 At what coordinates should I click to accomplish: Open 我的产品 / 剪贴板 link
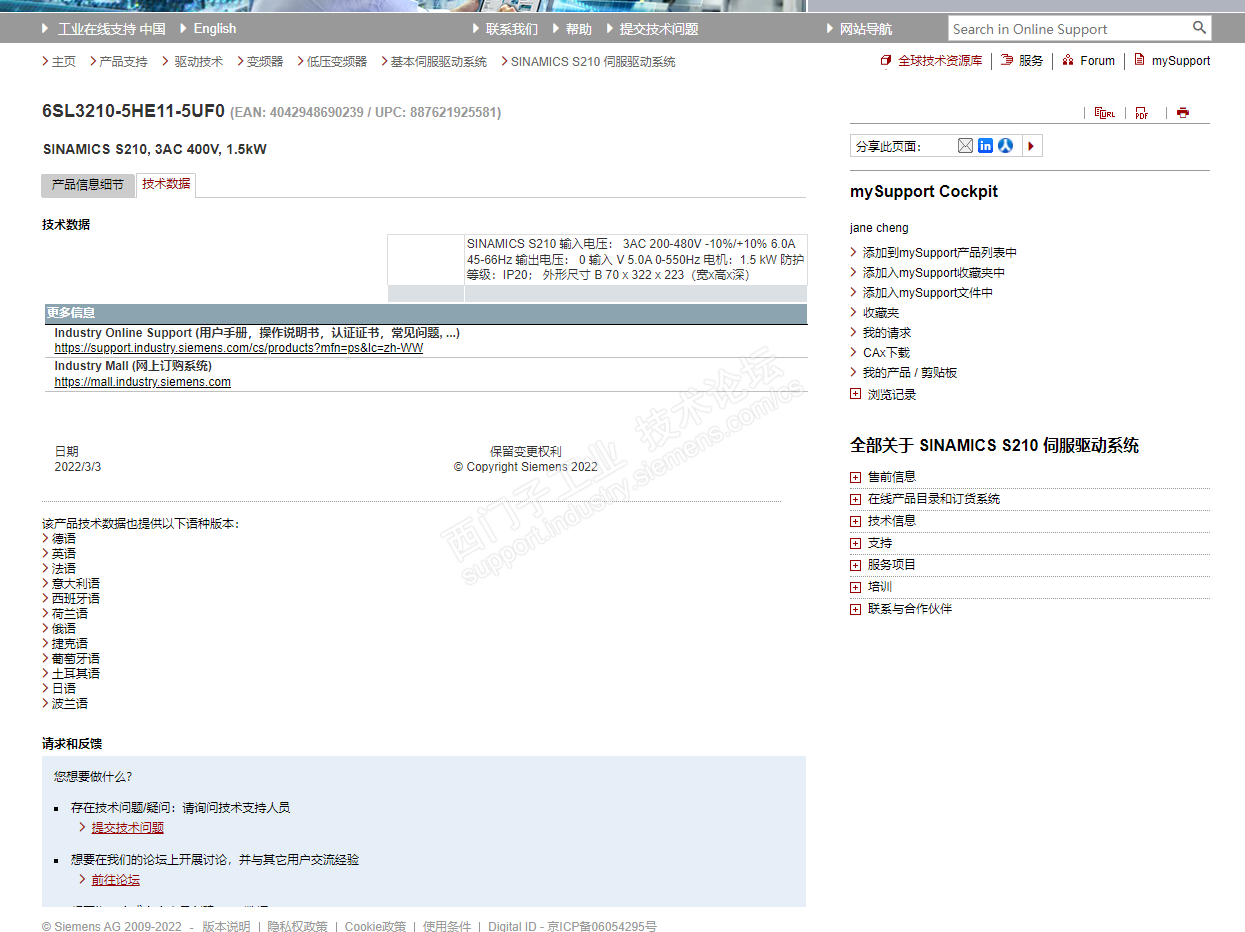click(x=910, y=373)
